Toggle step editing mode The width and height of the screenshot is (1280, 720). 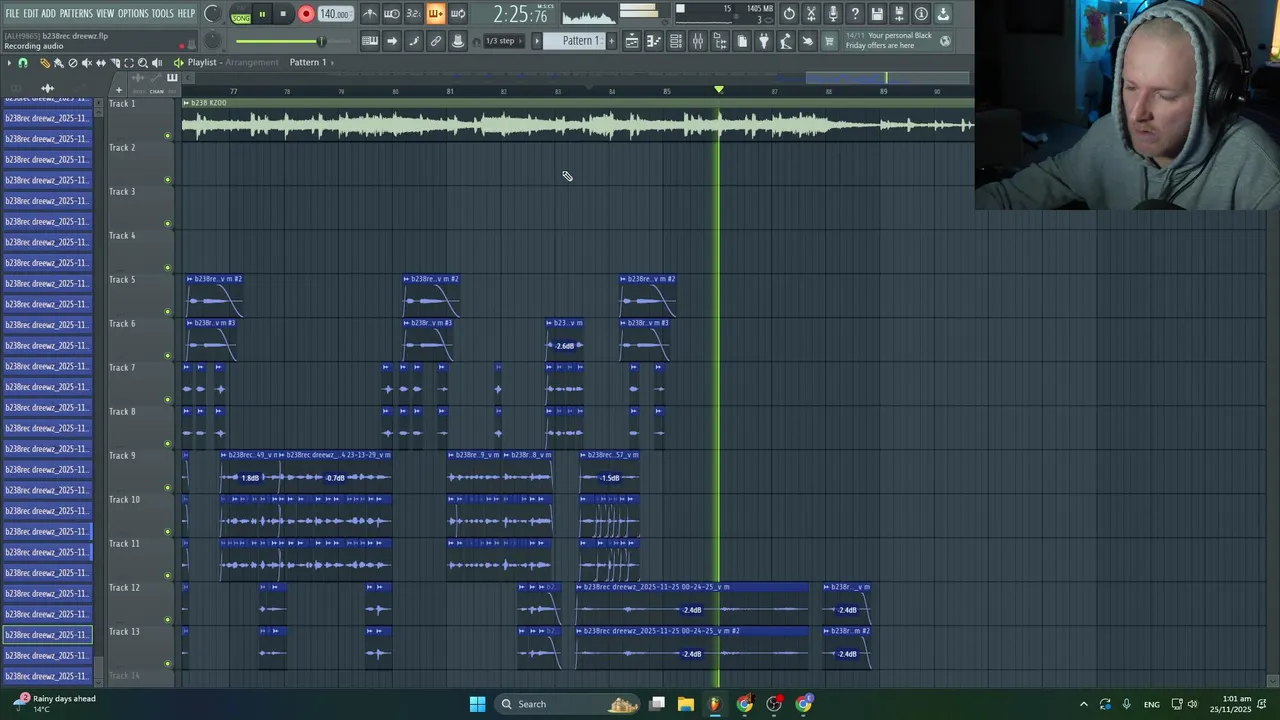414,41
